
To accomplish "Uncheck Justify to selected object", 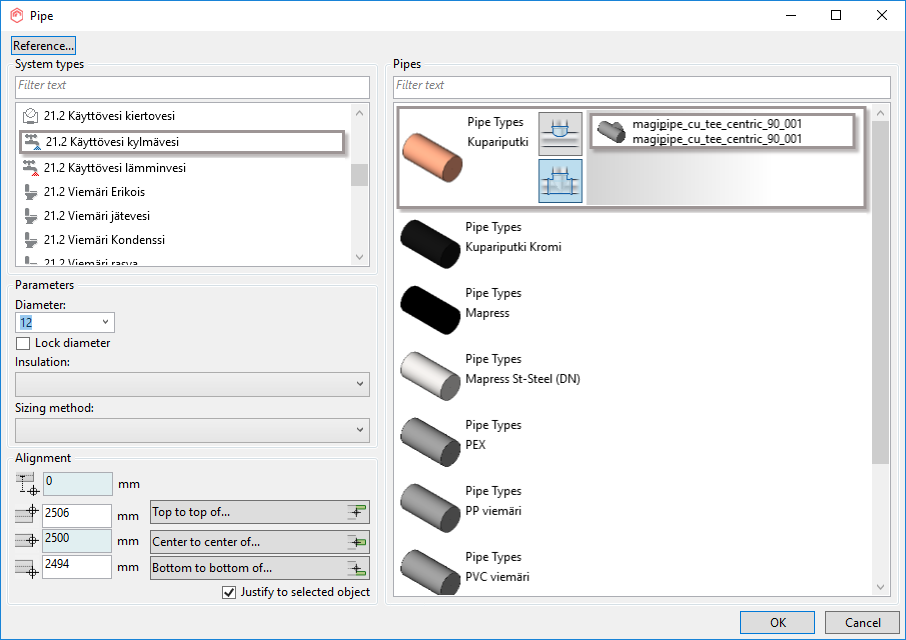I will pos(229,592).
